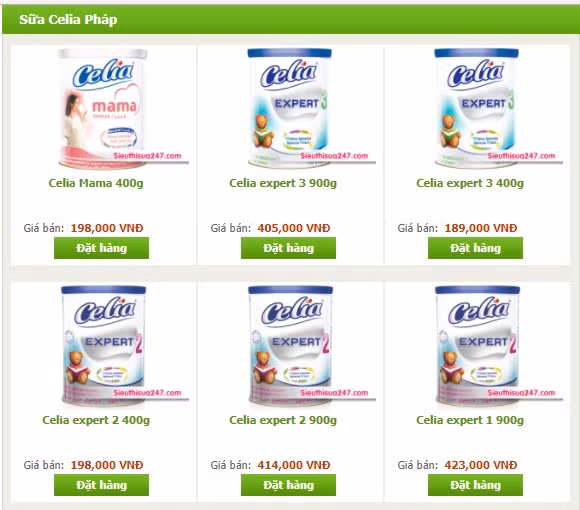Viewport: 580px width, 510px height.
Task: Click the Celia expert 2 900g title link
Action: click(x=283, y=420)
